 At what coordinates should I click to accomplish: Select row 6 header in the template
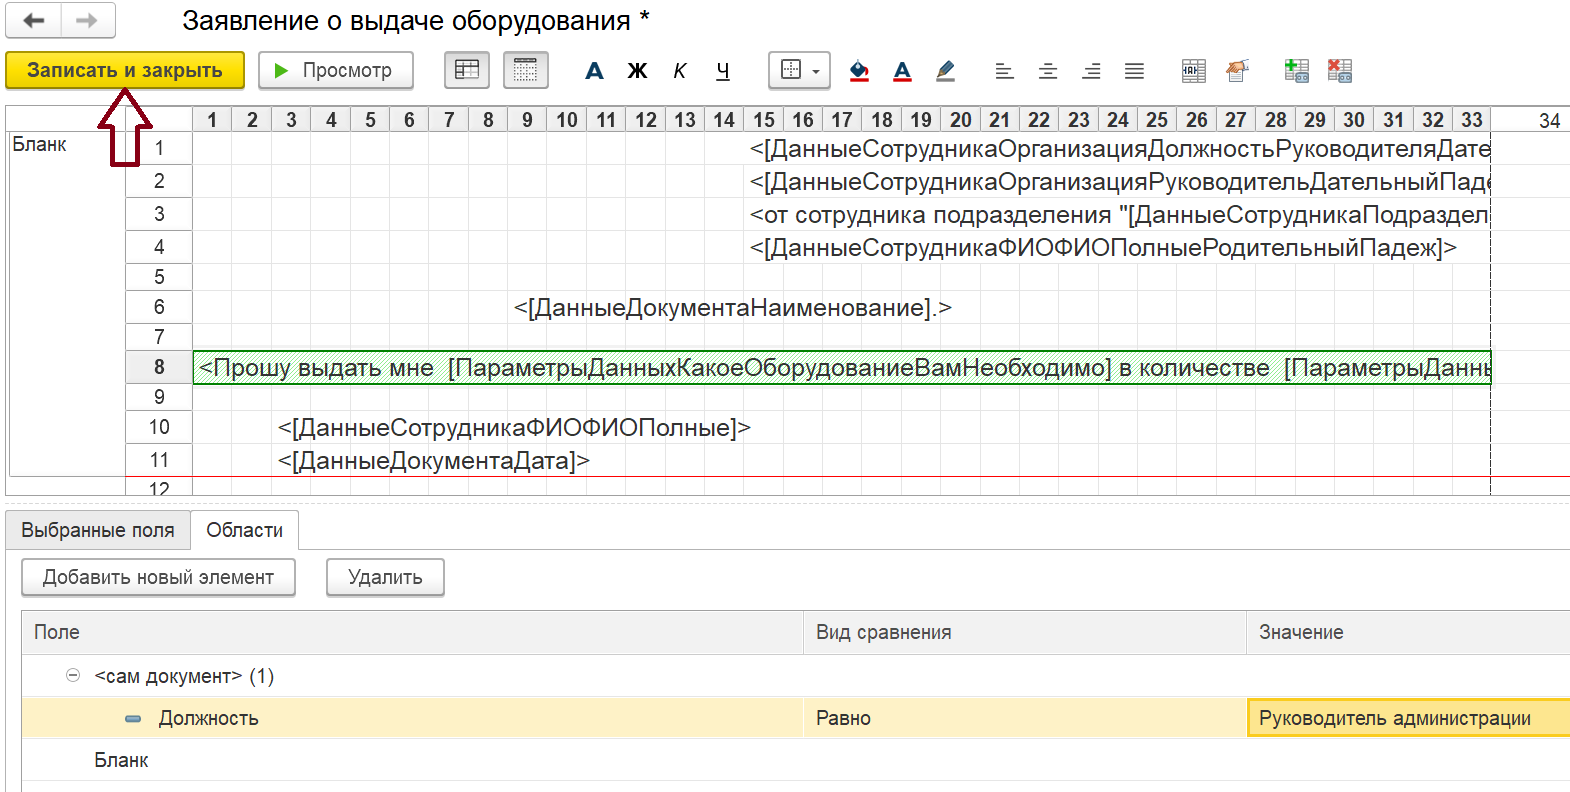pos(159,307)
